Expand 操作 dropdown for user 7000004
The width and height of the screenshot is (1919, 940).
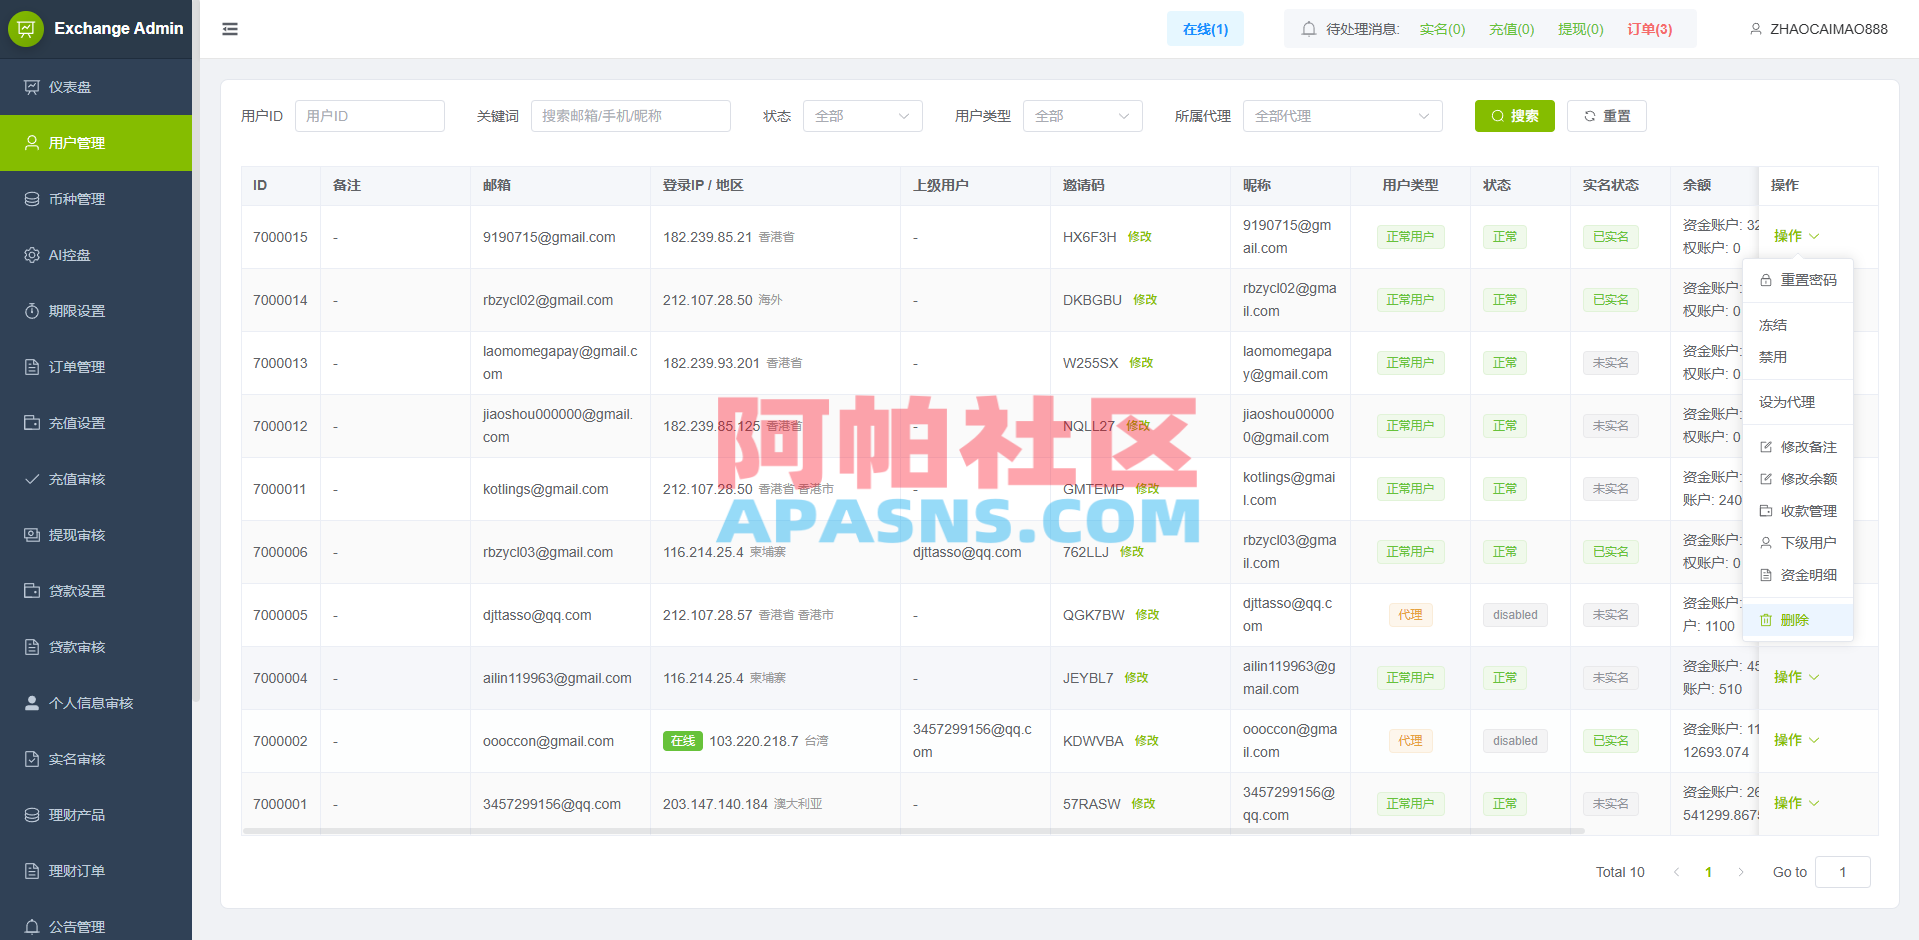1796,677
